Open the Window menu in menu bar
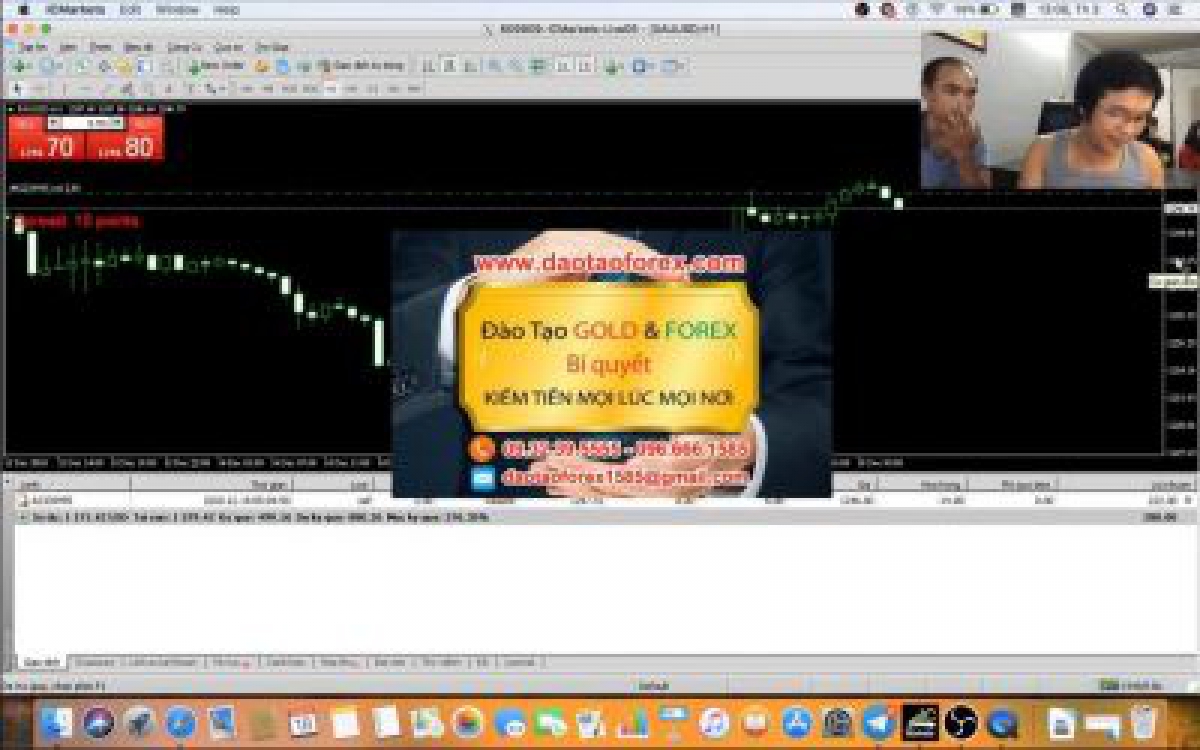The image size is (1200, 750). [x=177, y=9]
